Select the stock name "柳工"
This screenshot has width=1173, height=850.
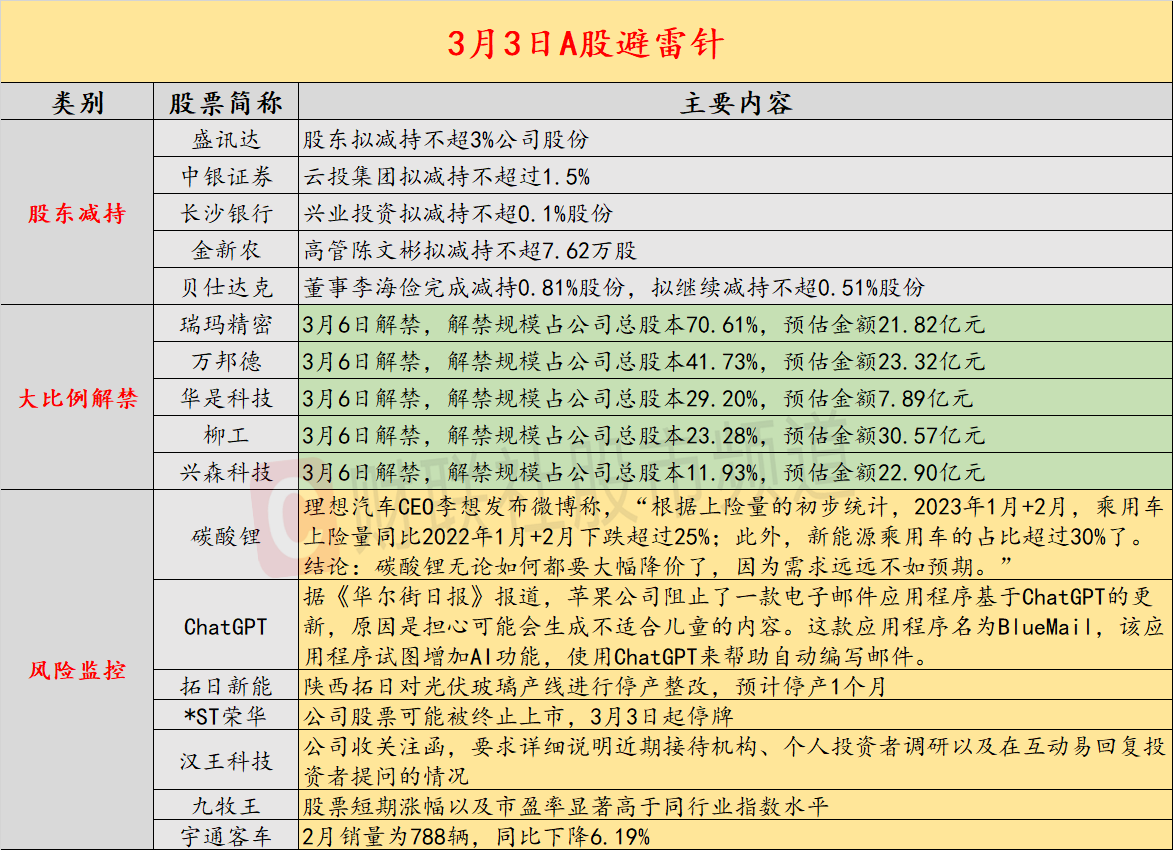(x=226, y=435)
